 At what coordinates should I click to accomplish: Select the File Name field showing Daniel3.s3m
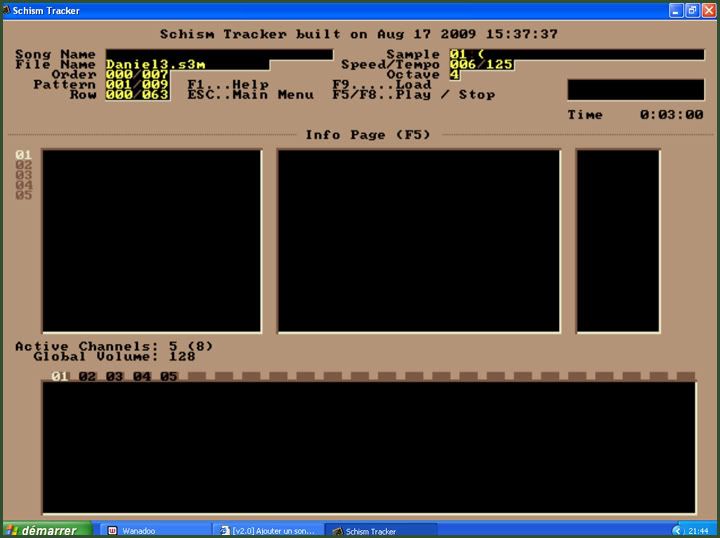(x=187, y=65)
